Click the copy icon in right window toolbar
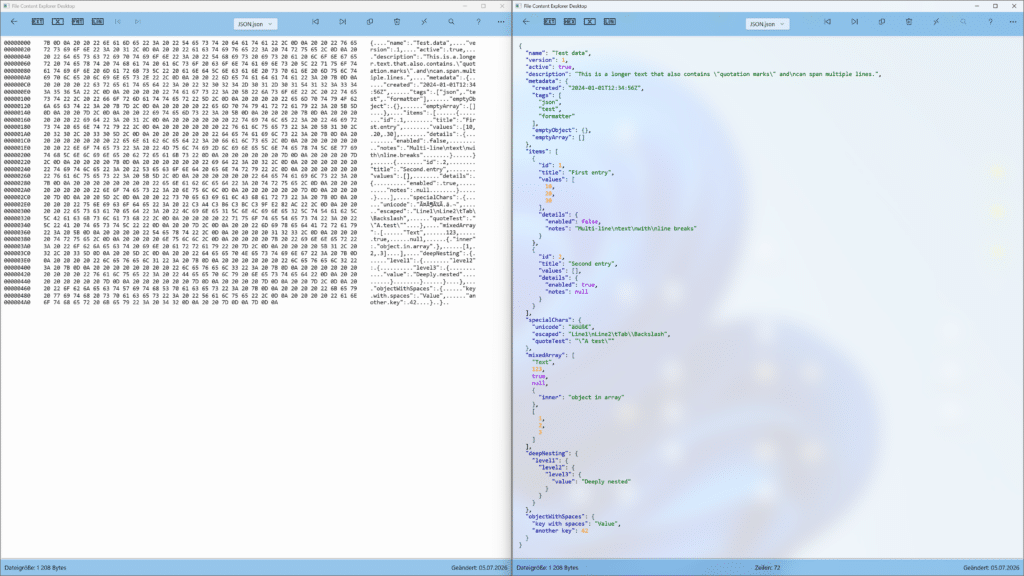 pos(882,22)
